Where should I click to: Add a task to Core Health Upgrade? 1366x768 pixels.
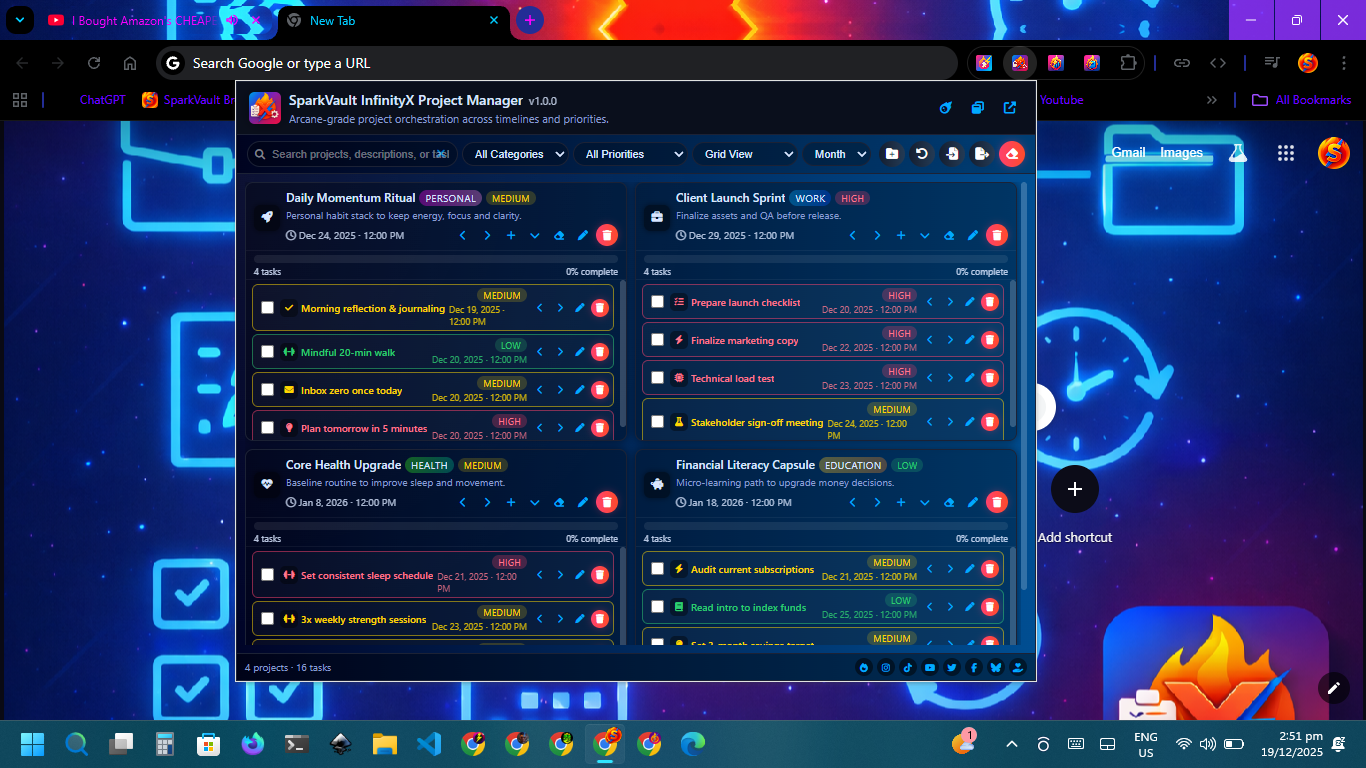[x=511, y=503]
